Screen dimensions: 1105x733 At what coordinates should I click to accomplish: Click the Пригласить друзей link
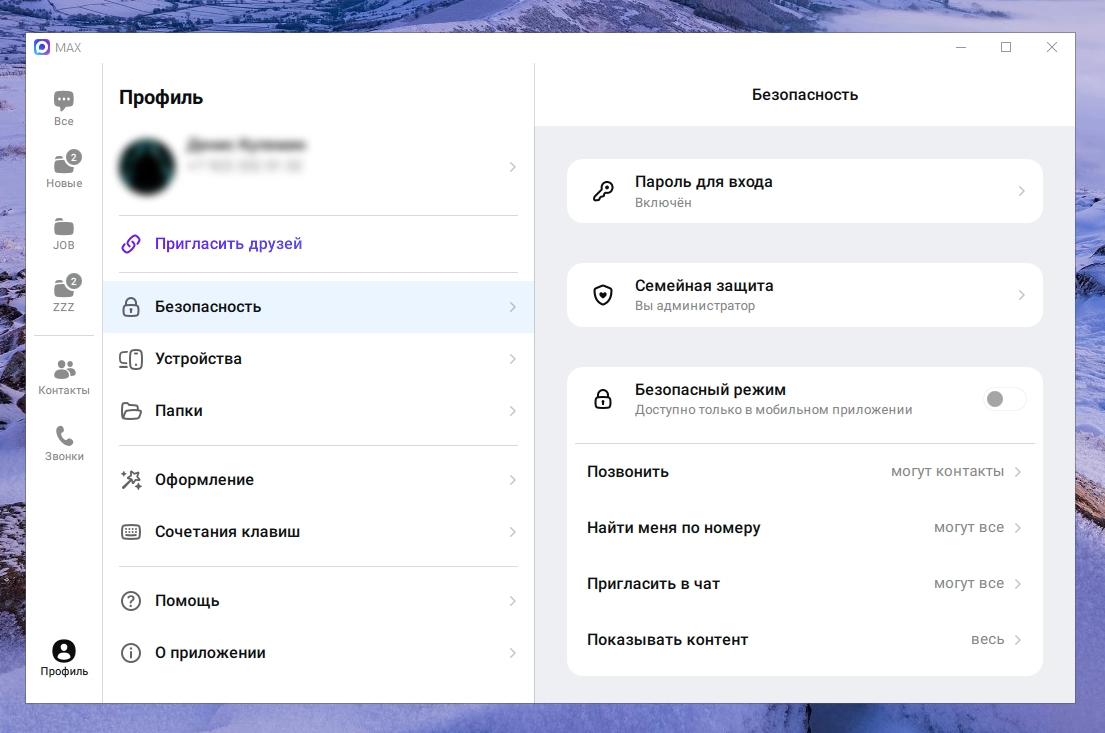point(228,244)
